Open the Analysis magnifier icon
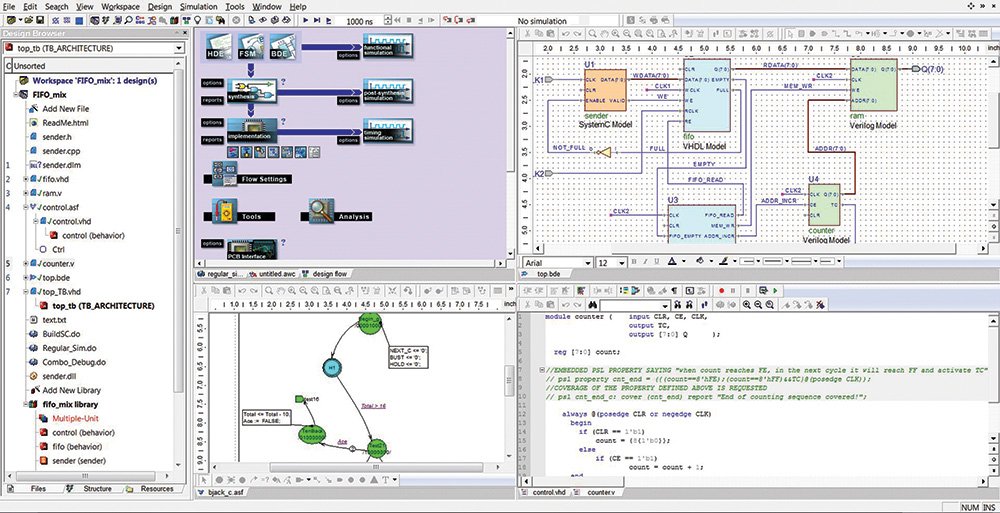1000x513 pixels. coord(321,211)
